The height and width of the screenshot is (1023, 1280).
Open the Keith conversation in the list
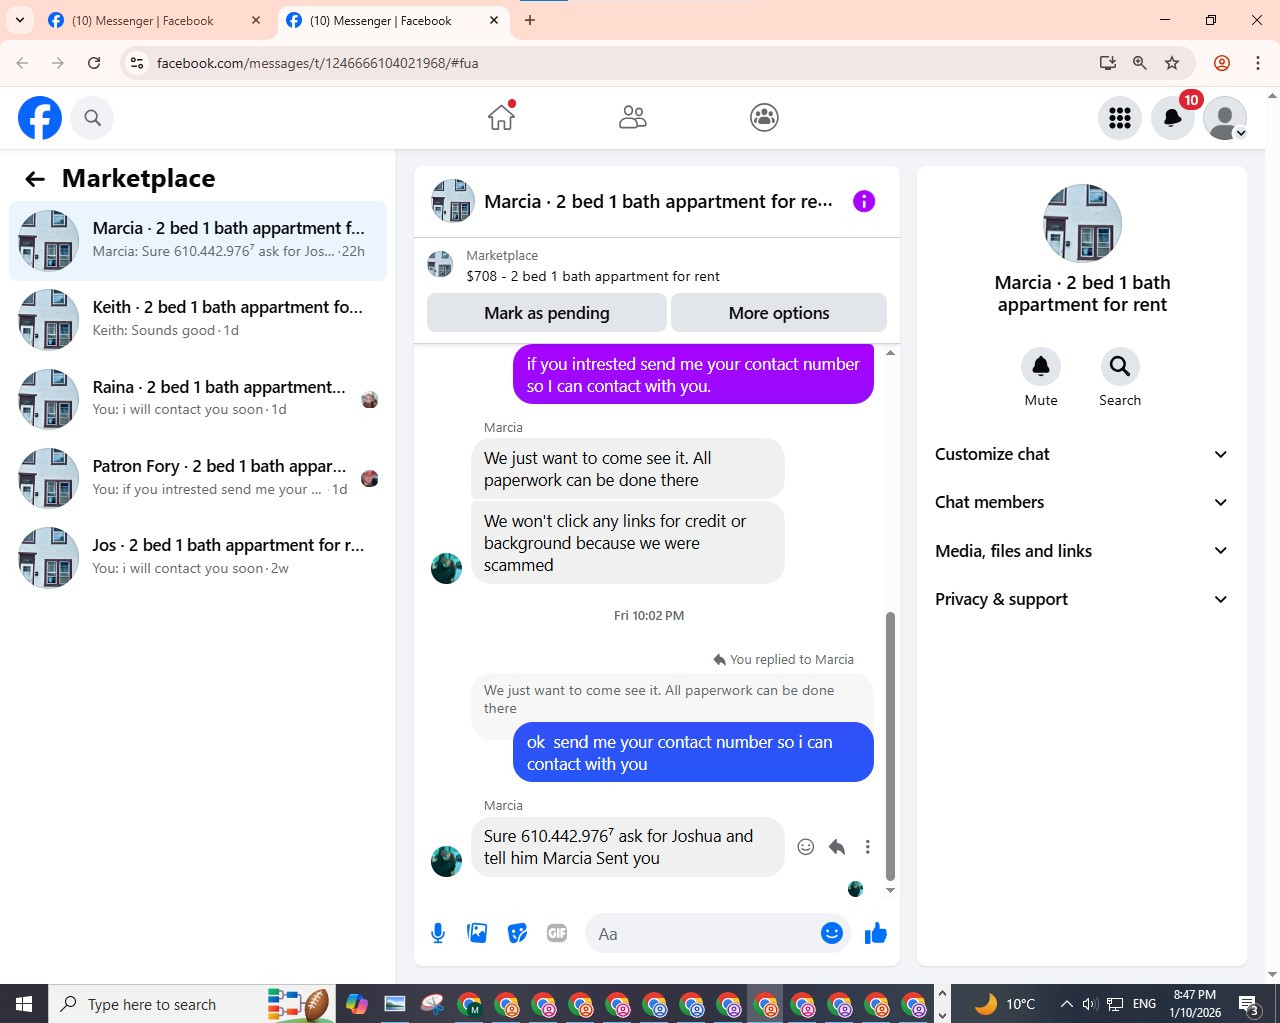point(198,319)
